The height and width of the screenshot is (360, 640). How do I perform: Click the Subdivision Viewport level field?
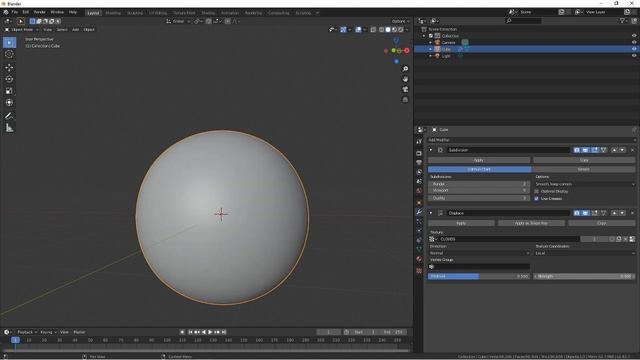pyautogui.click(x=479, y=190)
